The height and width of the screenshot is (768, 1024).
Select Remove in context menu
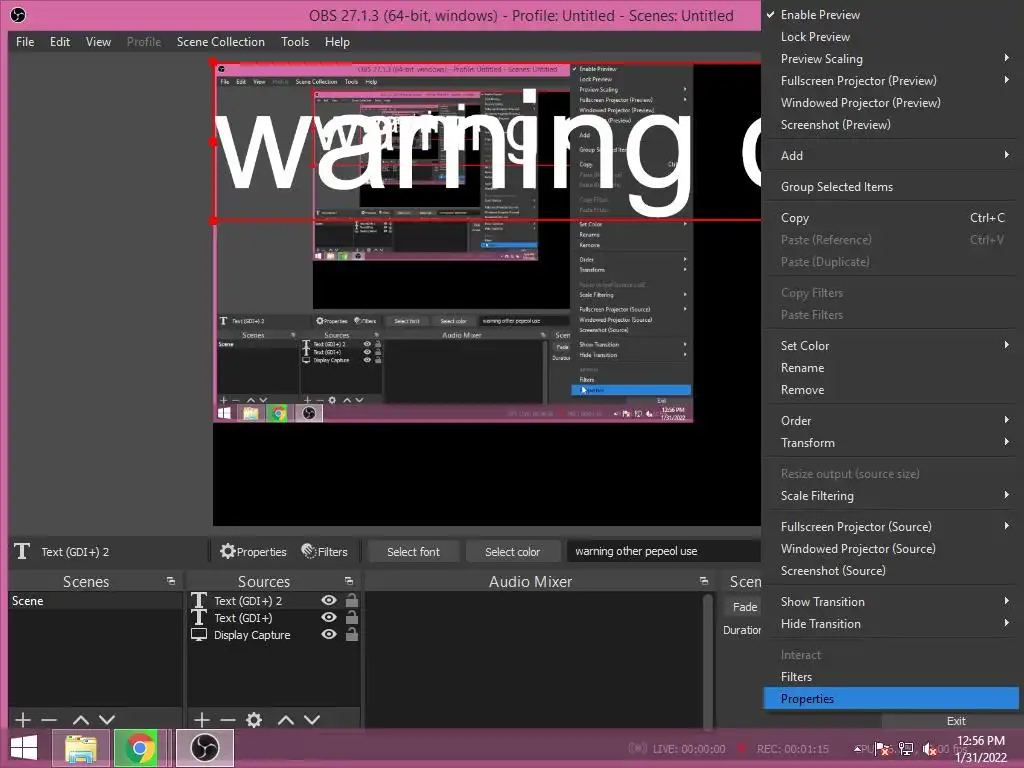pyautogui.click(x=890, y=390)
